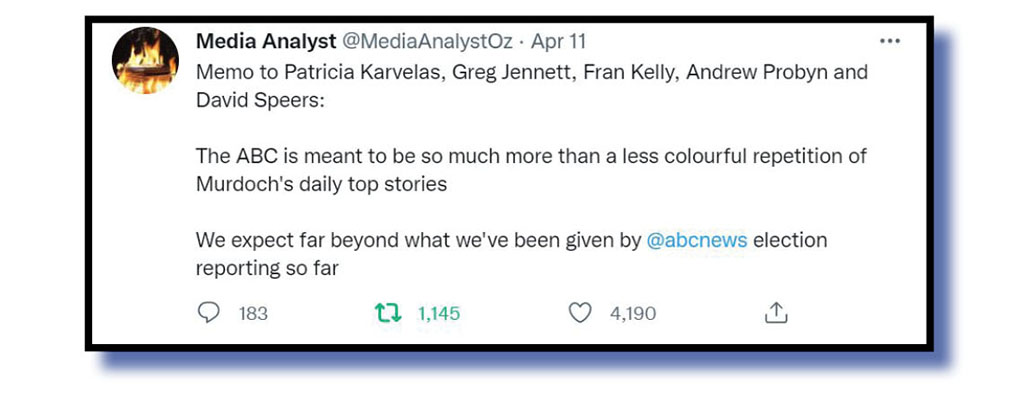This screenshot has width=1020, height=405.
Task: Click the reply speech bubble icon
Action: [x=208, y=314]
